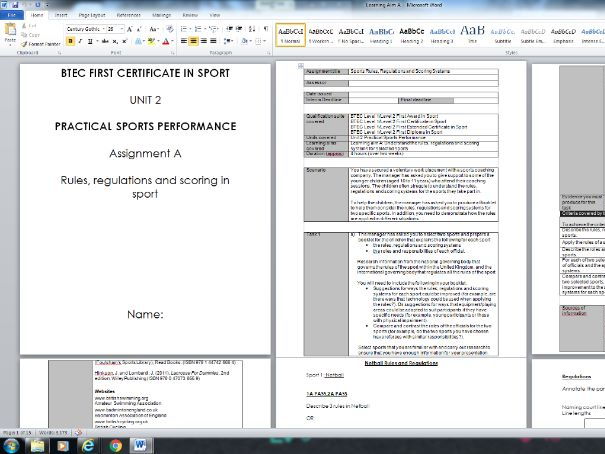Open the Clipboard pane launcher
605x454 pixels.
59,53
